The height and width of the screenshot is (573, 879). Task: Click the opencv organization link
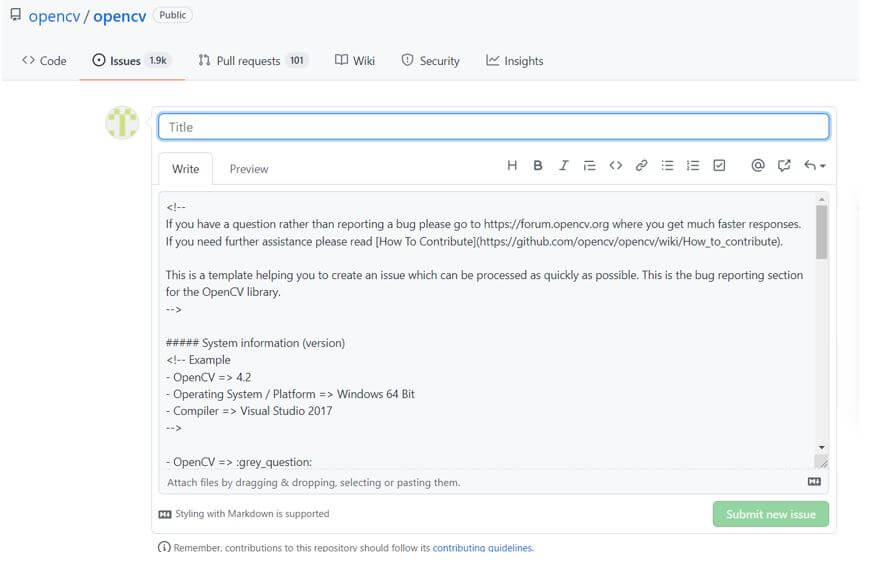pos(54,16)
